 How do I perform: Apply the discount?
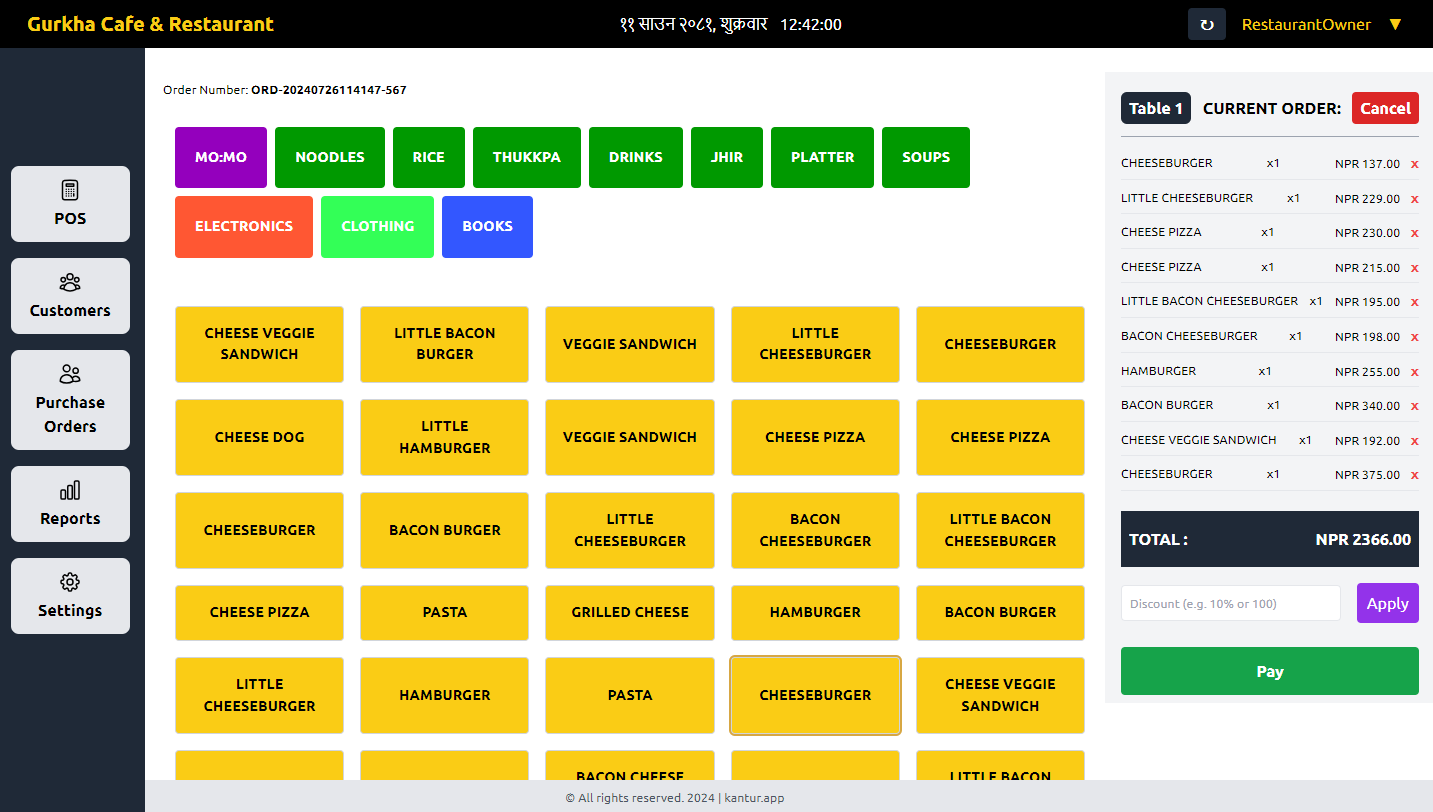point(1387,603)
